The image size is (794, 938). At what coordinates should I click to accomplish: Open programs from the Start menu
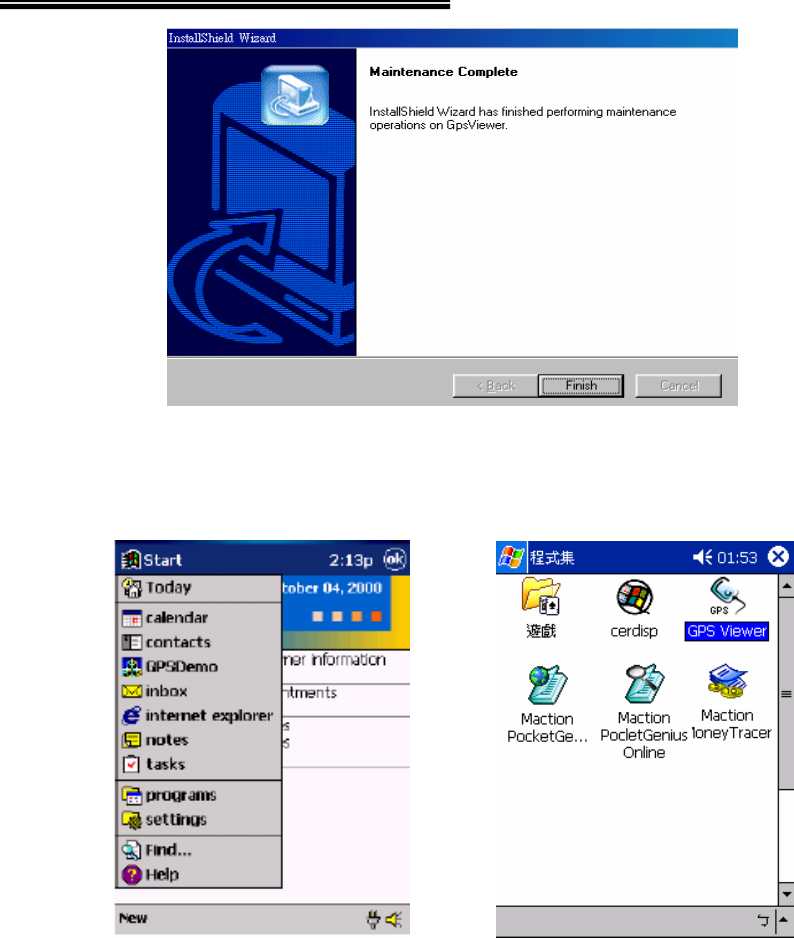(199, 795)
